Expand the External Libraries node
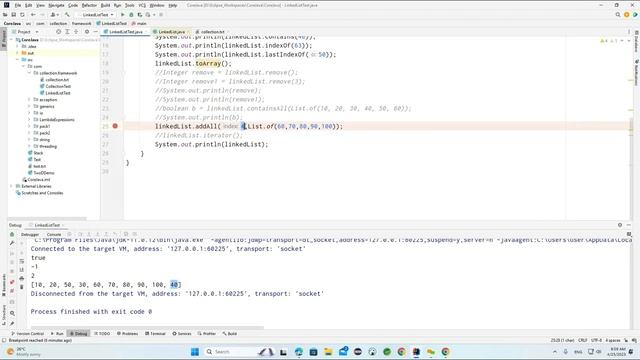 [11, 186]
